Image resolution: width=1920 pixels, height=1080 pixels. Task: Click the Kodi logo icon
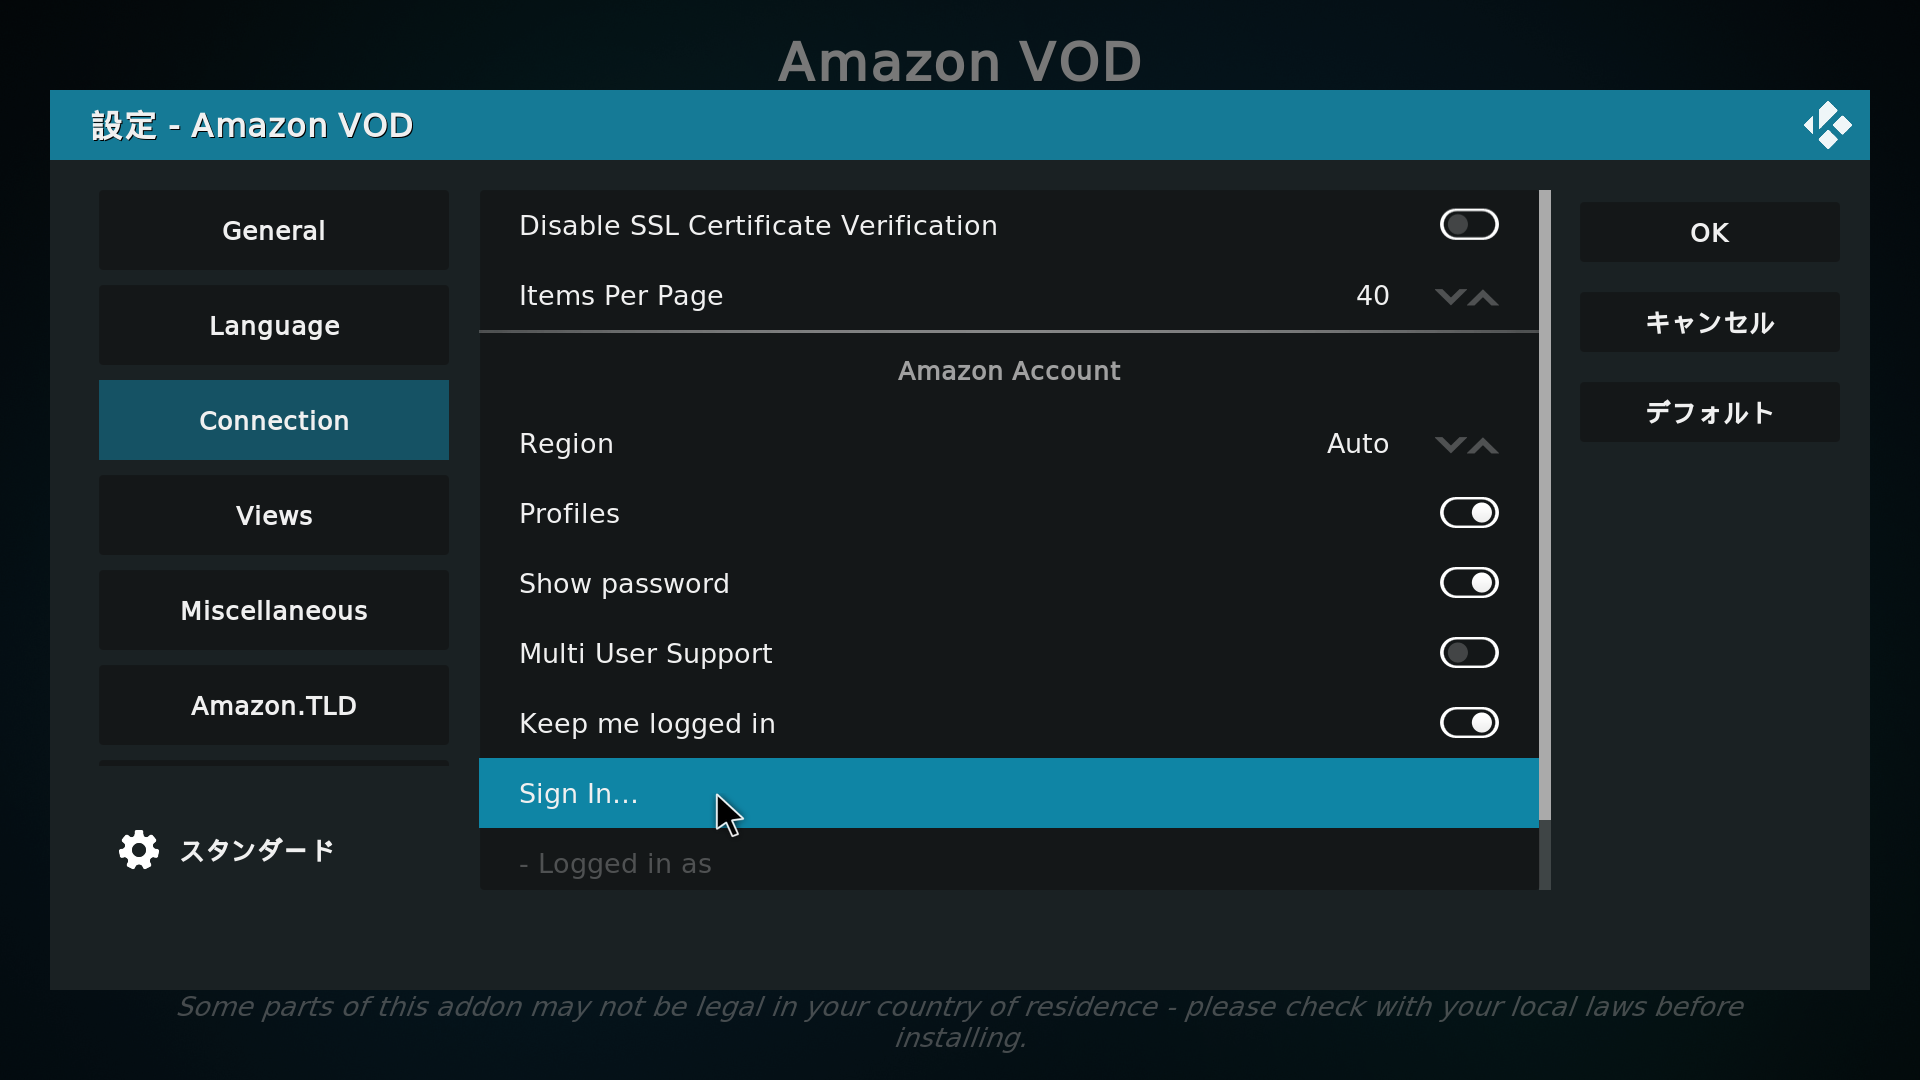[x=1827, y=125]
